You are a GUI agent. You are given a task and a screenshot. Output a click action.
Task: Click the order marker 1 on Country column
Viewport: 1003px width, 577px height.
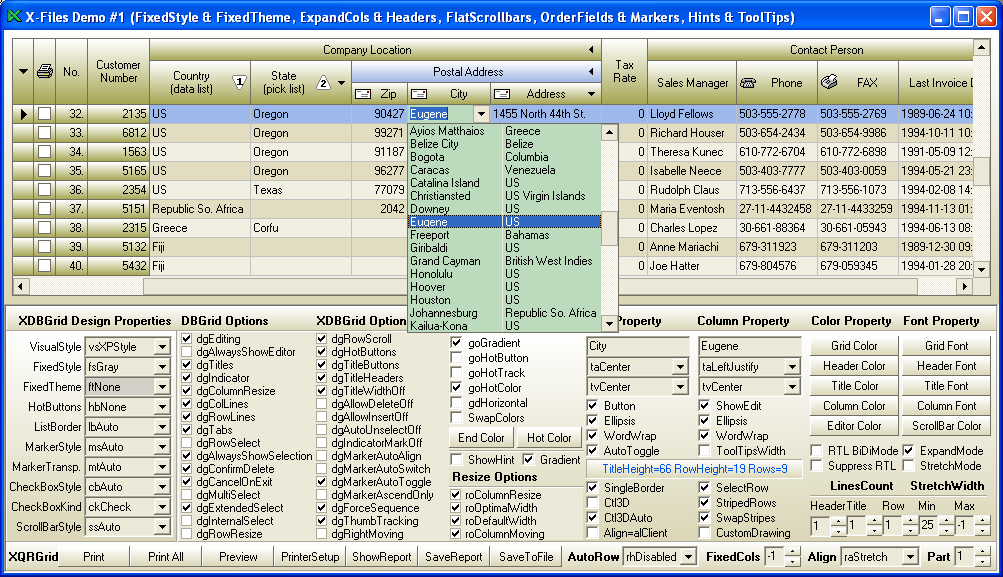click(x=239, y=82)
